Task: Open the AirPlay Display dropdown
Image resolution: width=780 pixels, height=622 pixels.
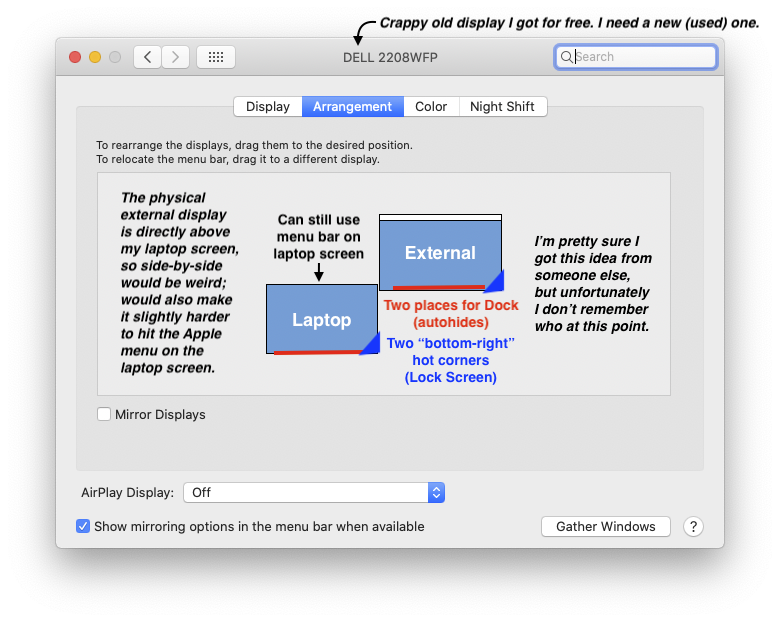Action: 314,493
